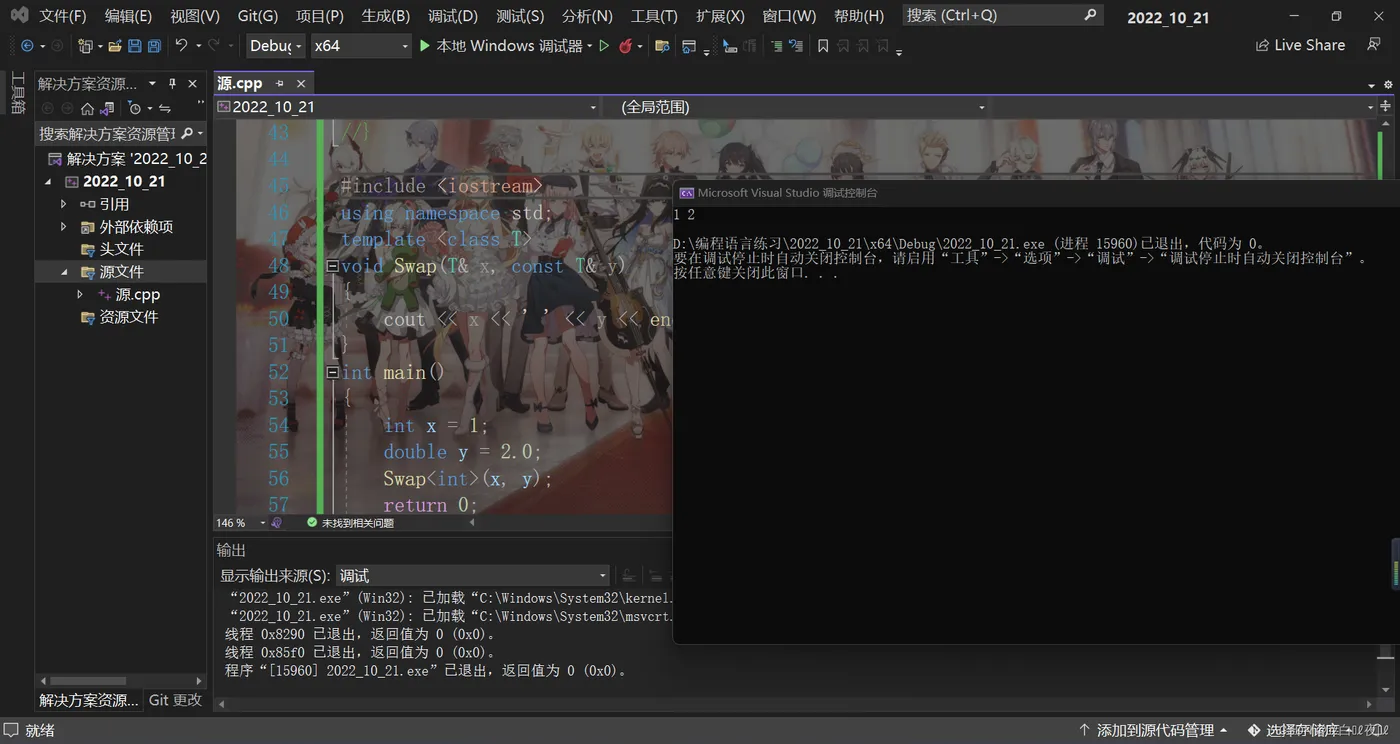
Task: Click the 工具箱 side tab
Action: click(17, 93)
